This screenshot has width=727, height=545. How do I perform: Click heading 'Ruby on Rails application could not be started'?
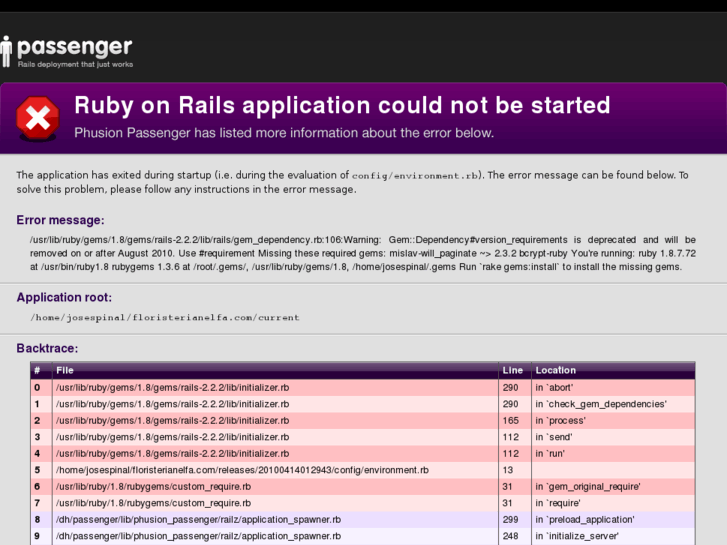tap(342, 105)
